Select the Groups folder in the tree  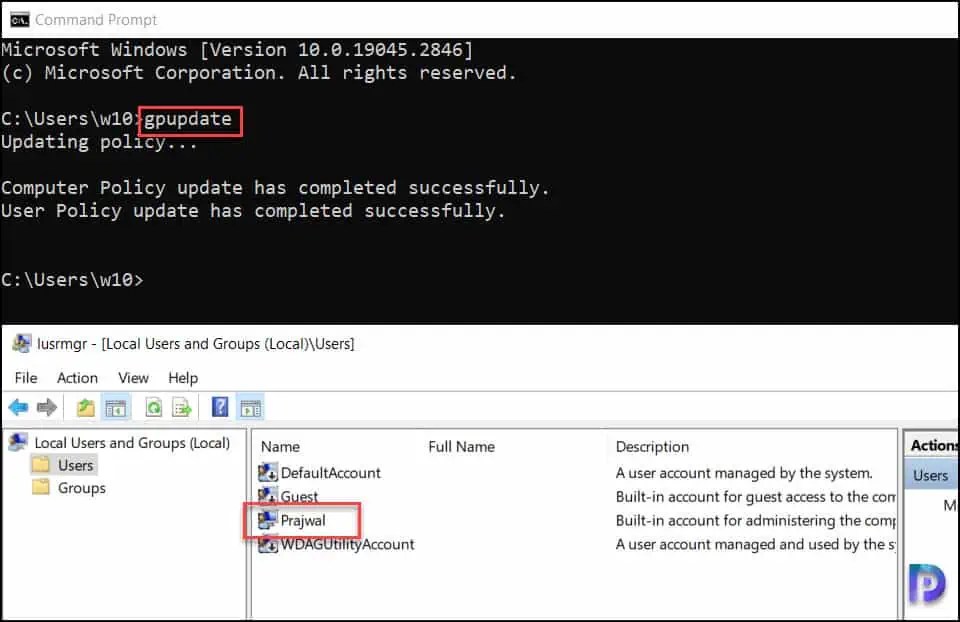77,488
